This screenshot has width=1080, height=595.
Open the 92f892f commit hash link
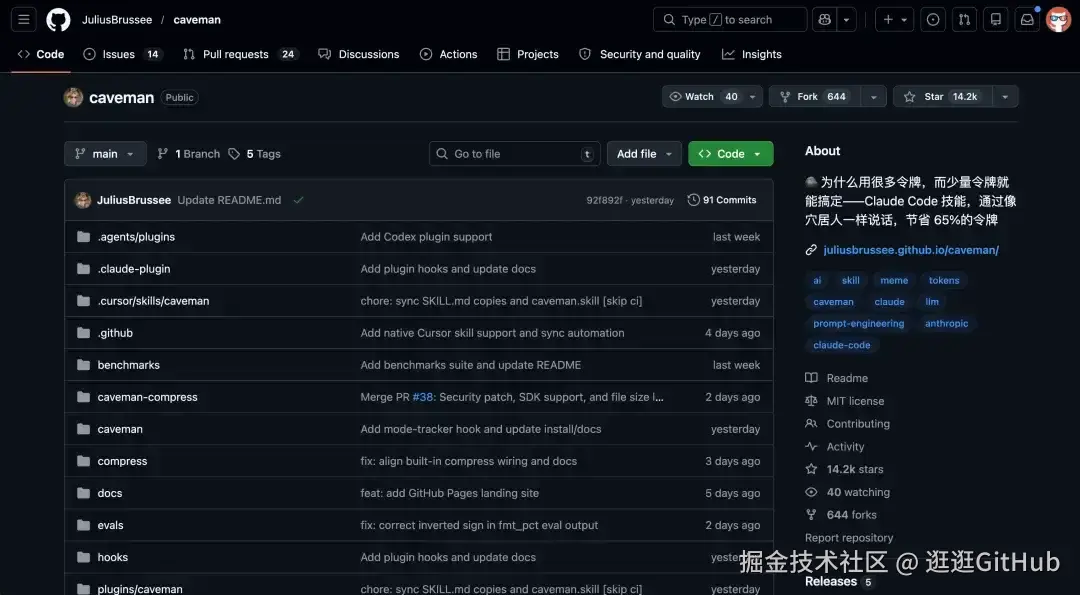coord(604,200)
